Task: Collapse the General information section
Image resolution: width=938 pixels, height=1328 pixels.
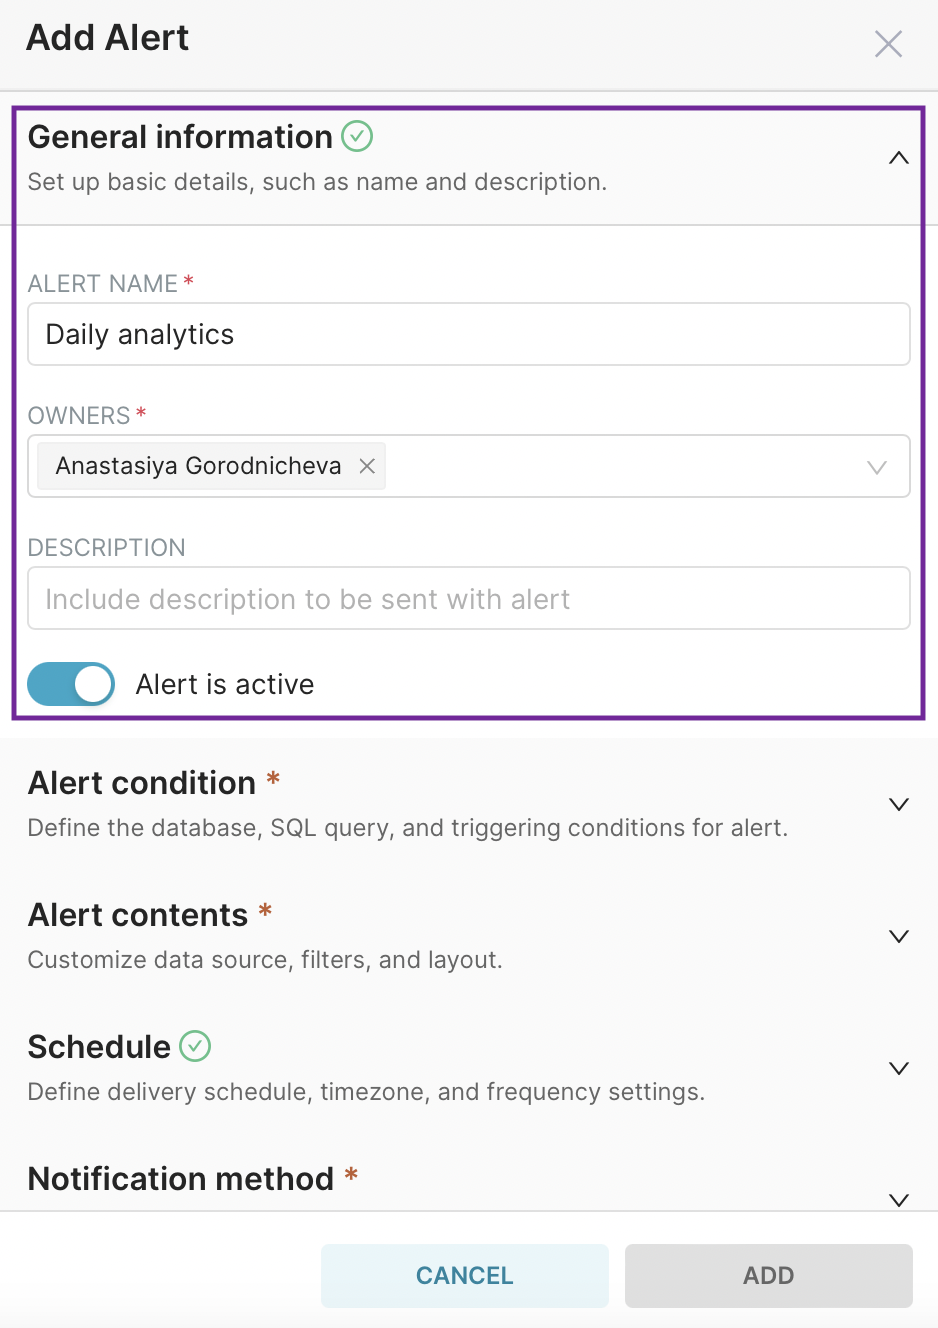Action: pyautogui.click(x=898, y=158)
